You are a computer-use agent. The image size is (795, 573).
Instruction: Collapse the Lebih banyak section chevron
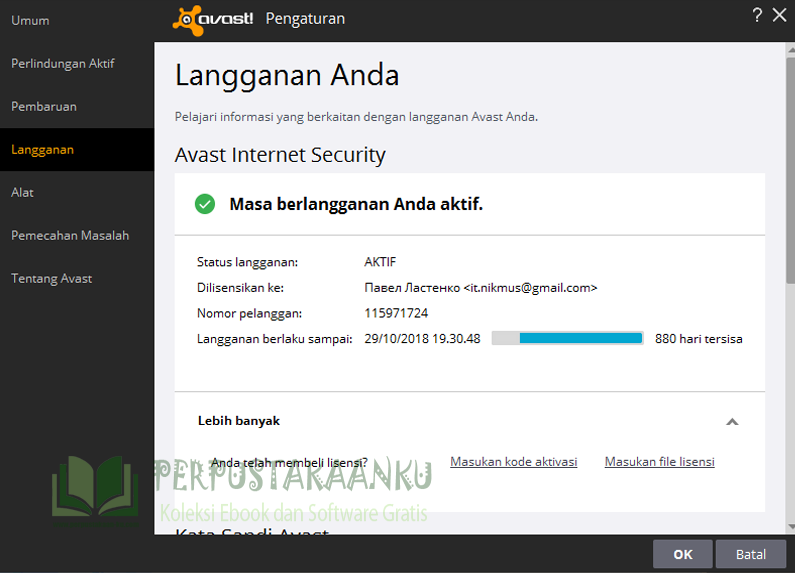(x=732, y=422)
